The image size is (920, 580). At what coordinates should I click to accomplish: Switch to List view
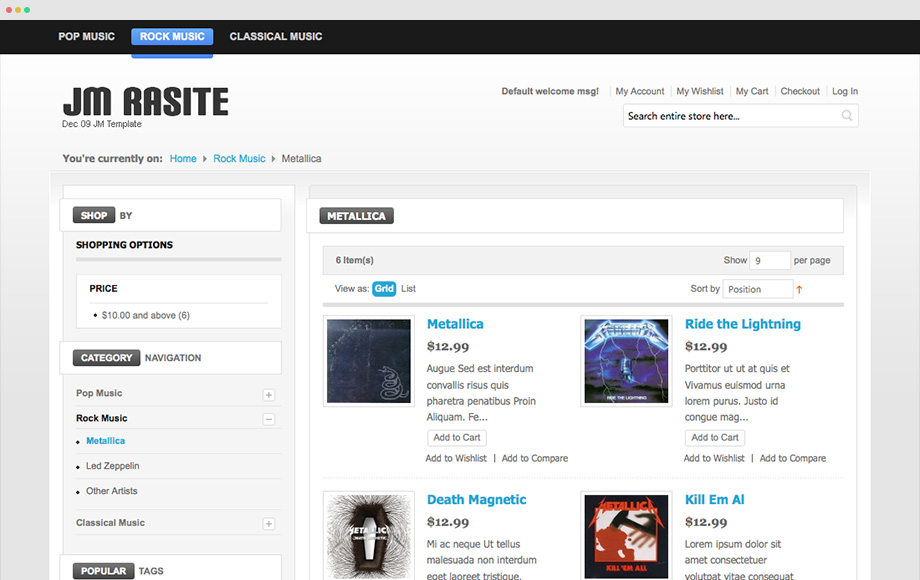click(x=408, y=289)
